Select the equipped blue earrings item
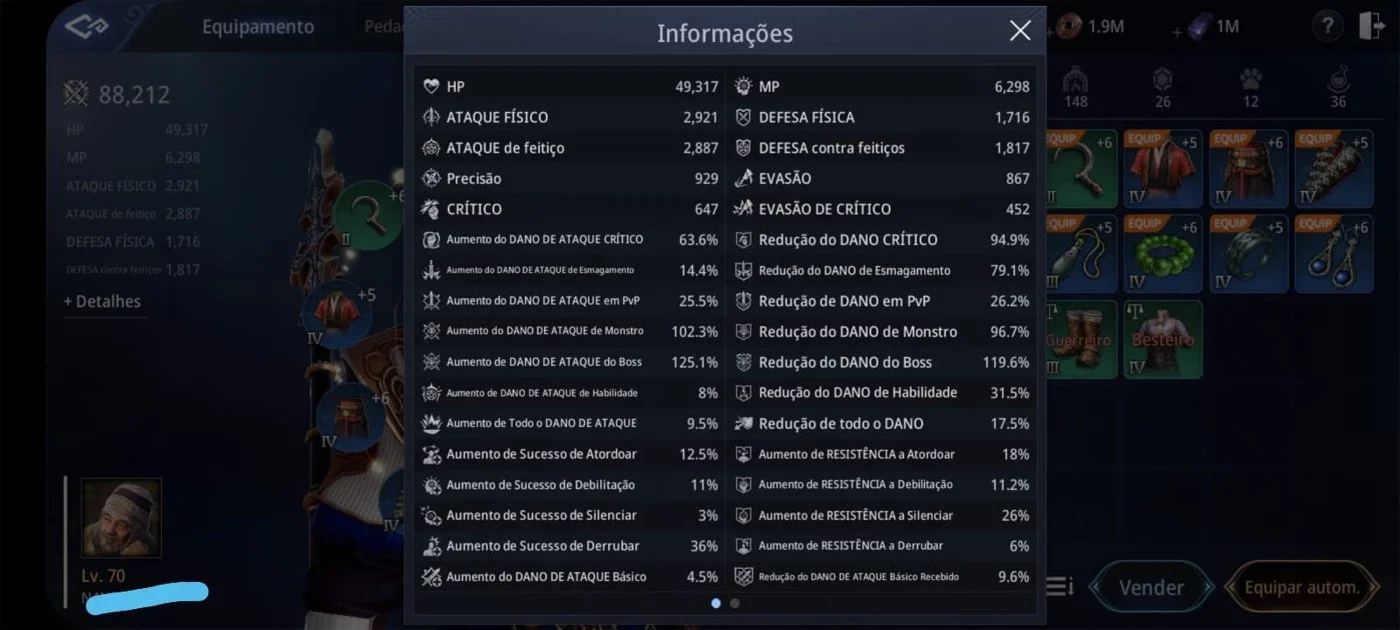The width and height of the screenshot is (1400, 630). coord(1335,254)
